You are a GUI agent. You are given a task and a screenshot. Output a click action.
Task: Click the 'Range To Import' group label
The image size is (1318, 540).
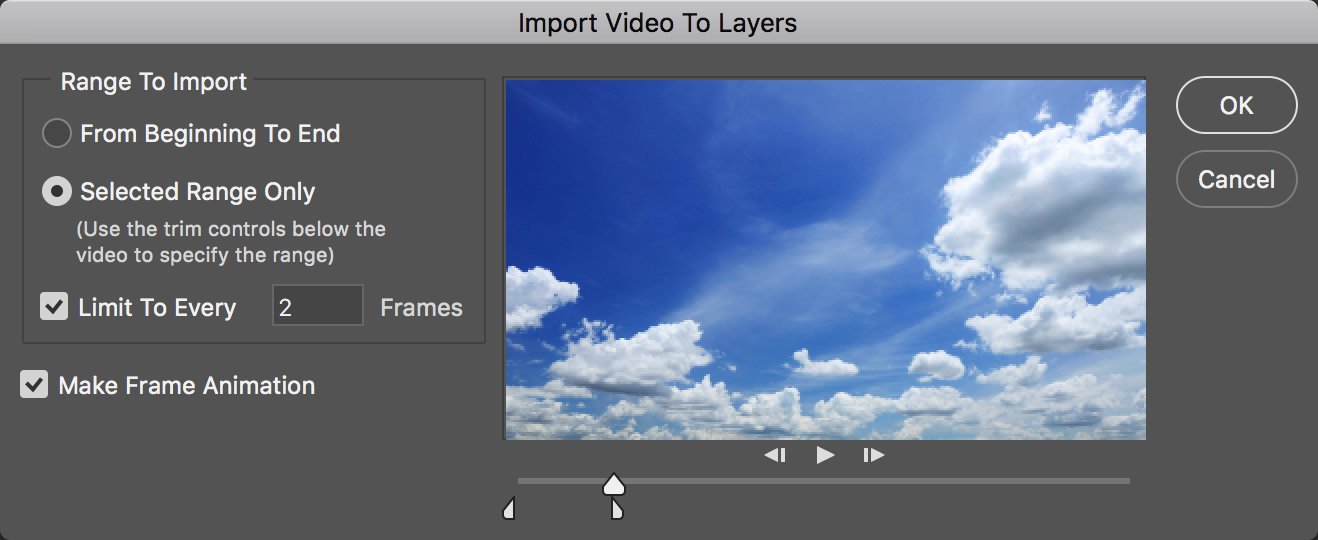tap(154, 82)
